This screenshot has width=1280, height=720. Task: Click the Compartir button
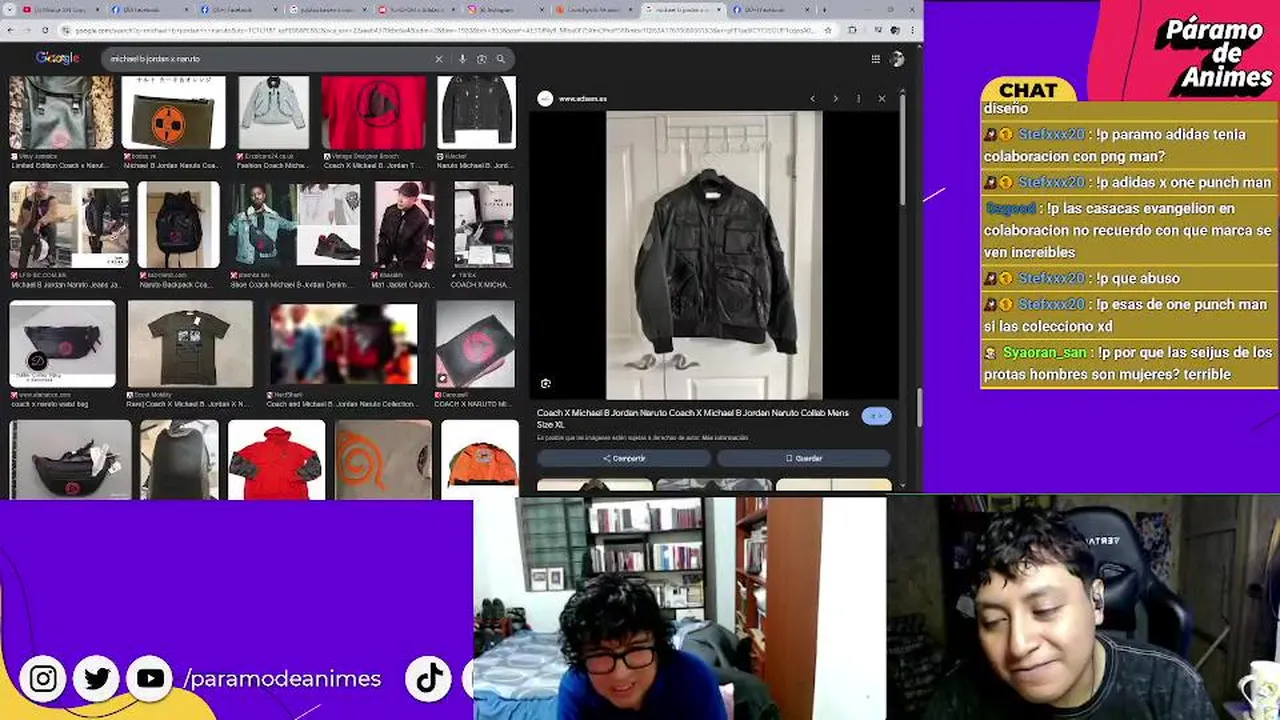pyautogui.click(x=624, y=458)
